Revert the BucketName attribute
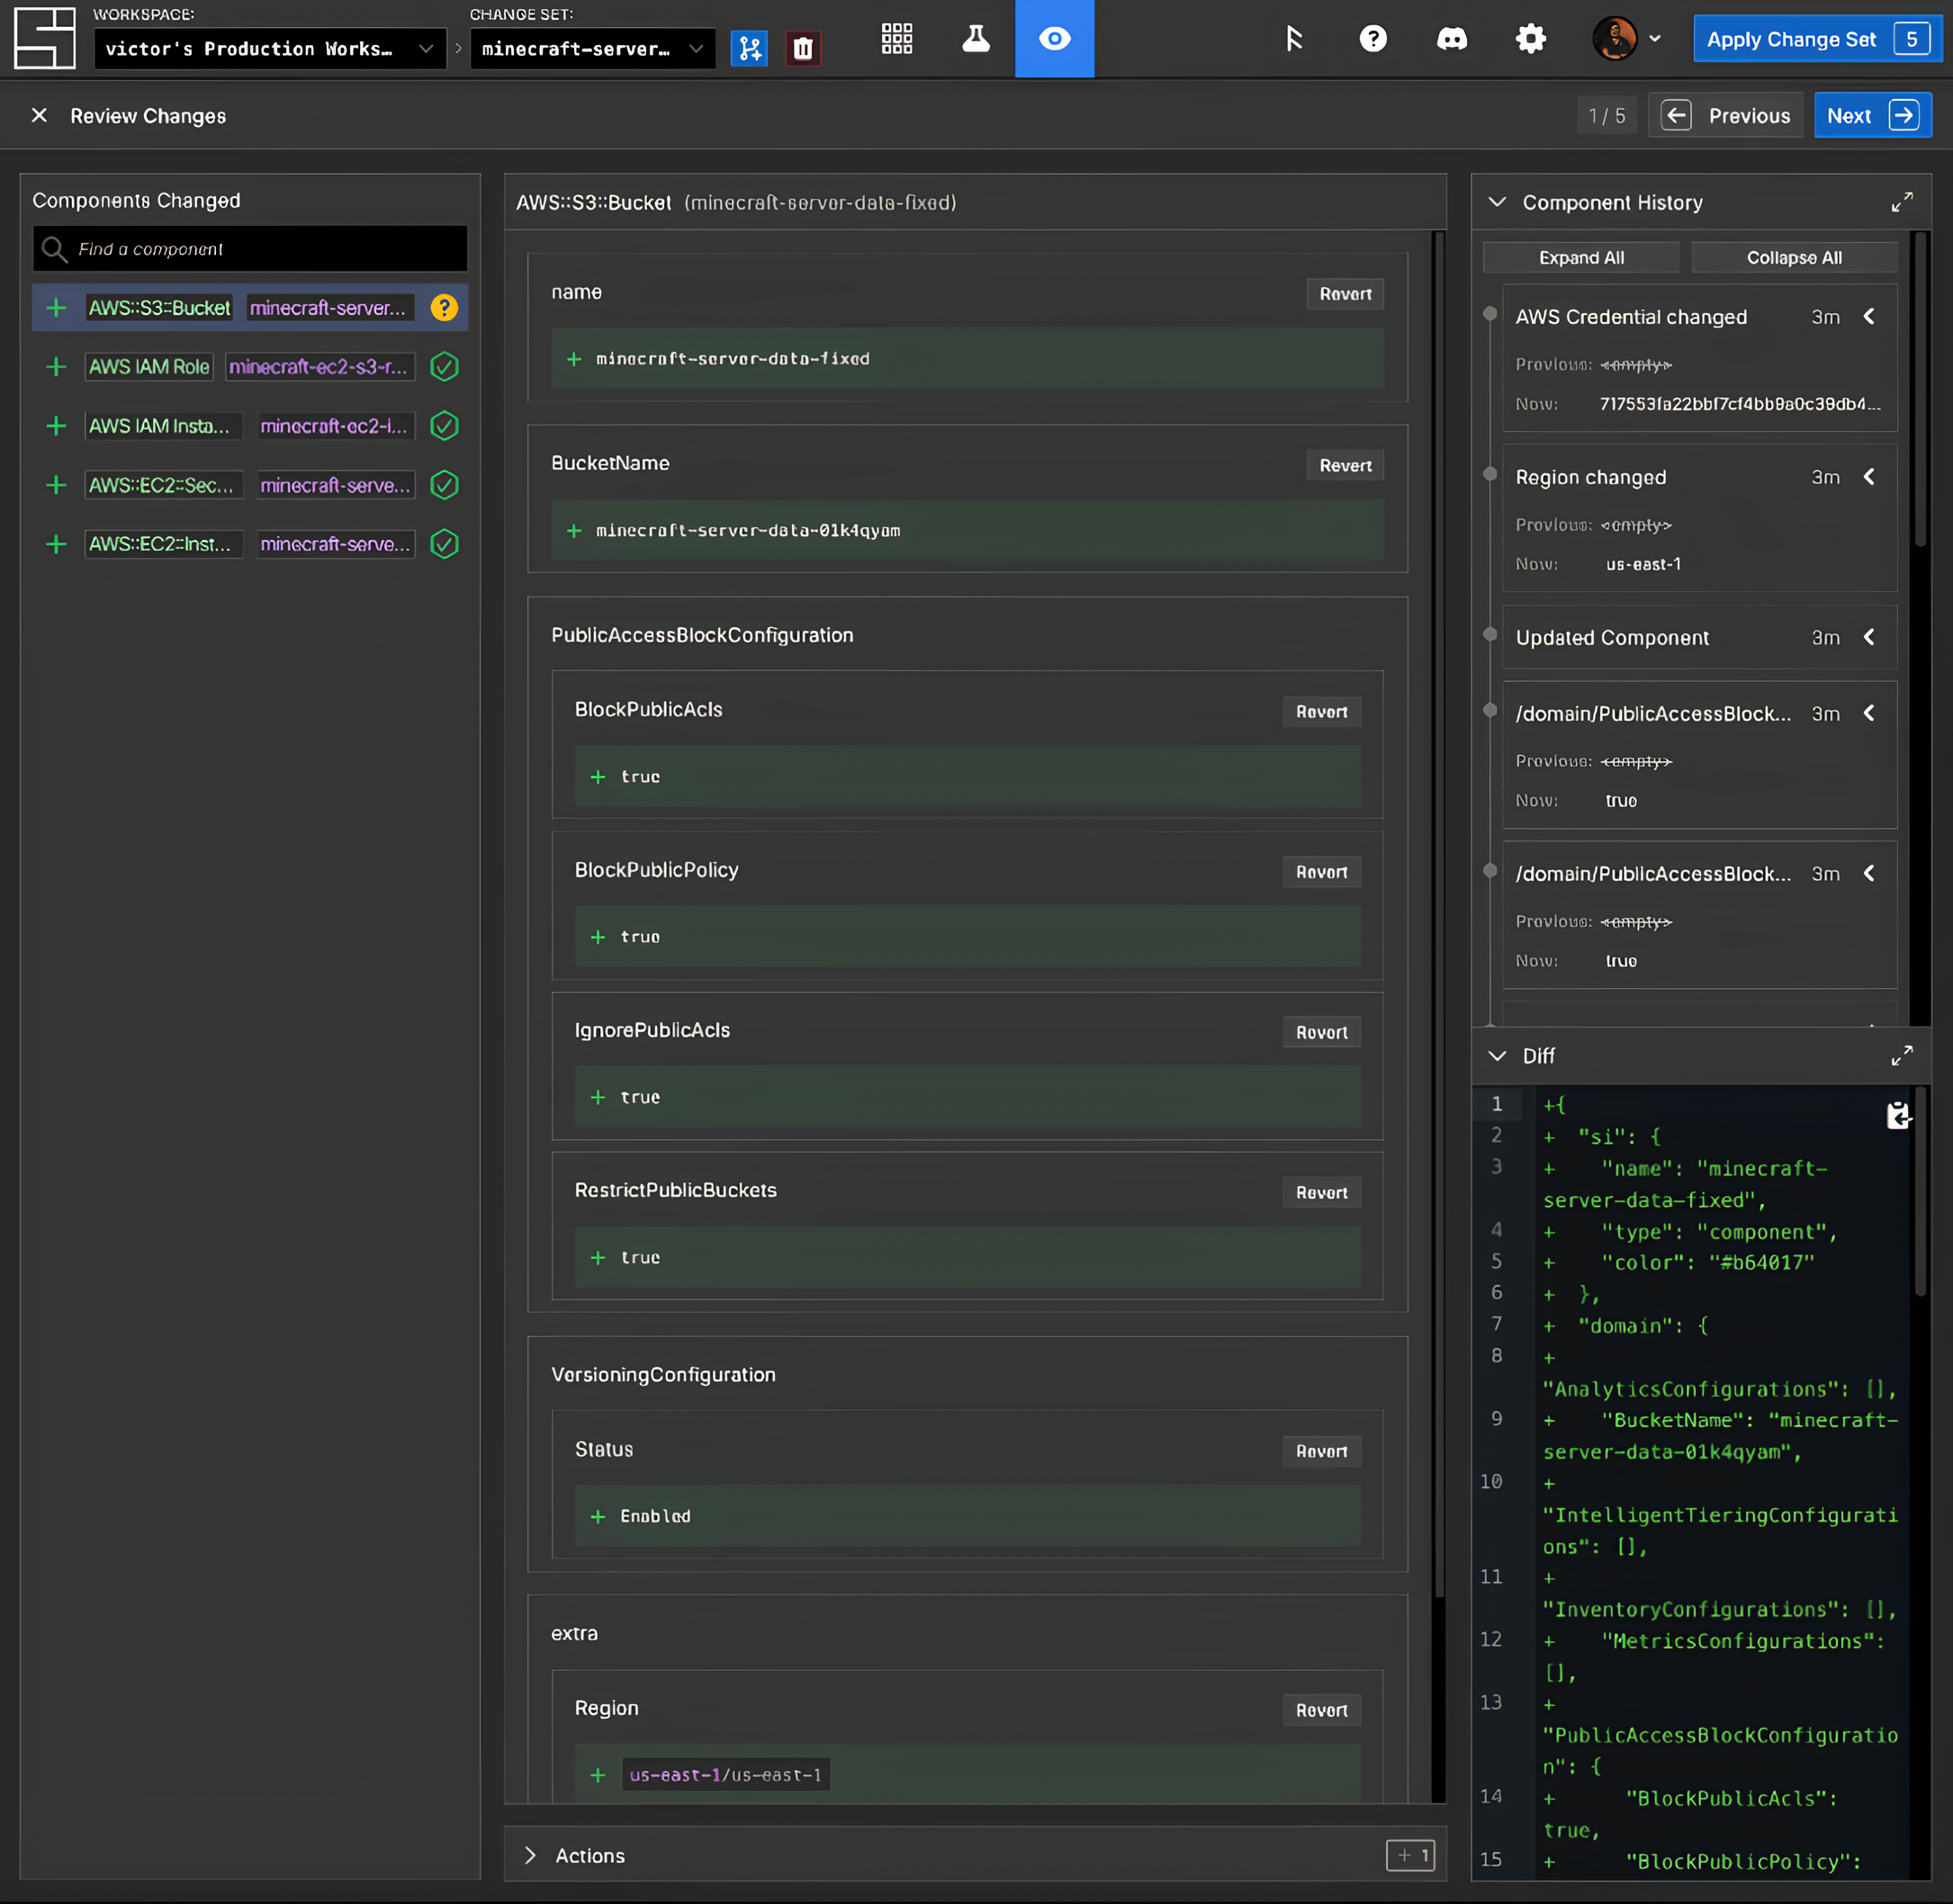Image resolution: width=1953 pixels, height=1904 pixels. tap(1345, 465)
